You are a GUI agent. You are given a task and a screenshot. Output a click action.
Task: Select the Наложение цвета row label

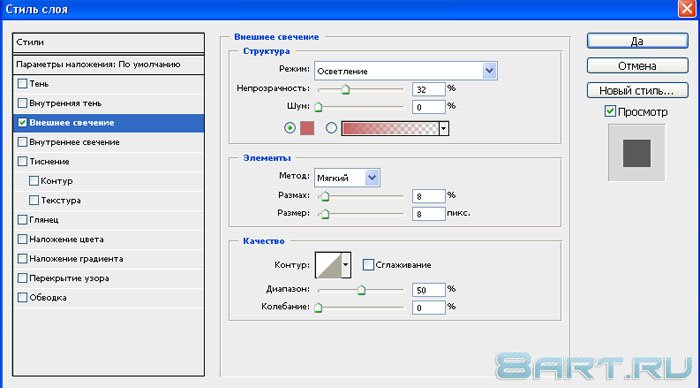tap(66, 239)
